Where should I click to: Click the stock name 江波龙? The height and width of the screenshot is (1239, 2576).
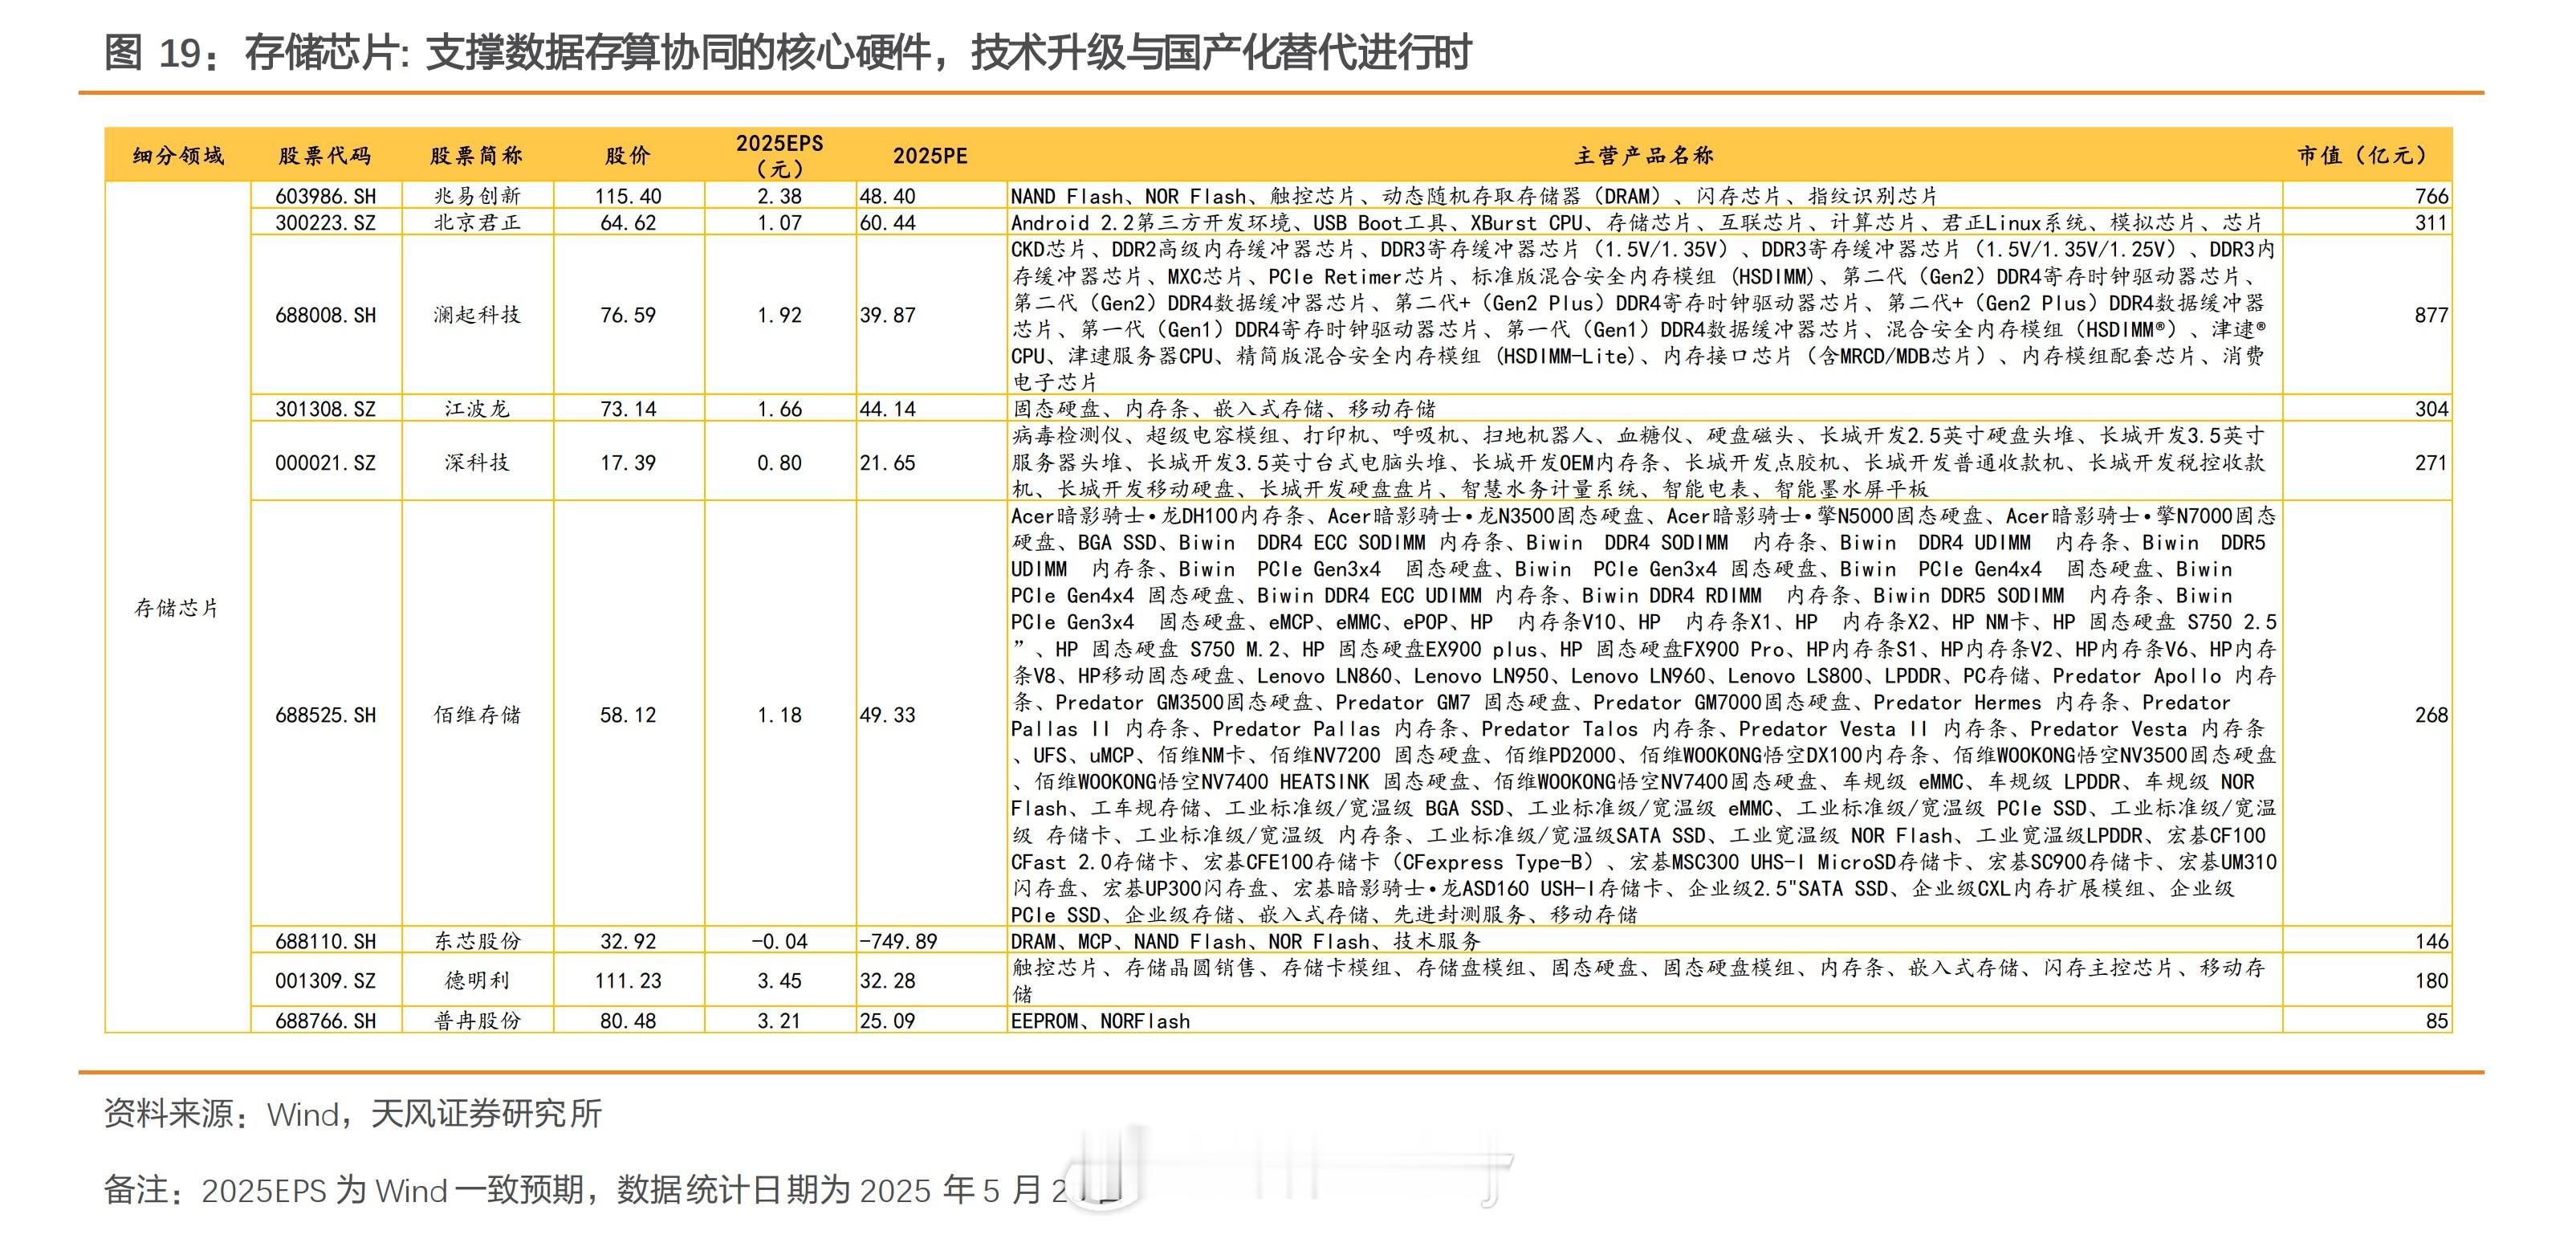[x=477, y=408]
